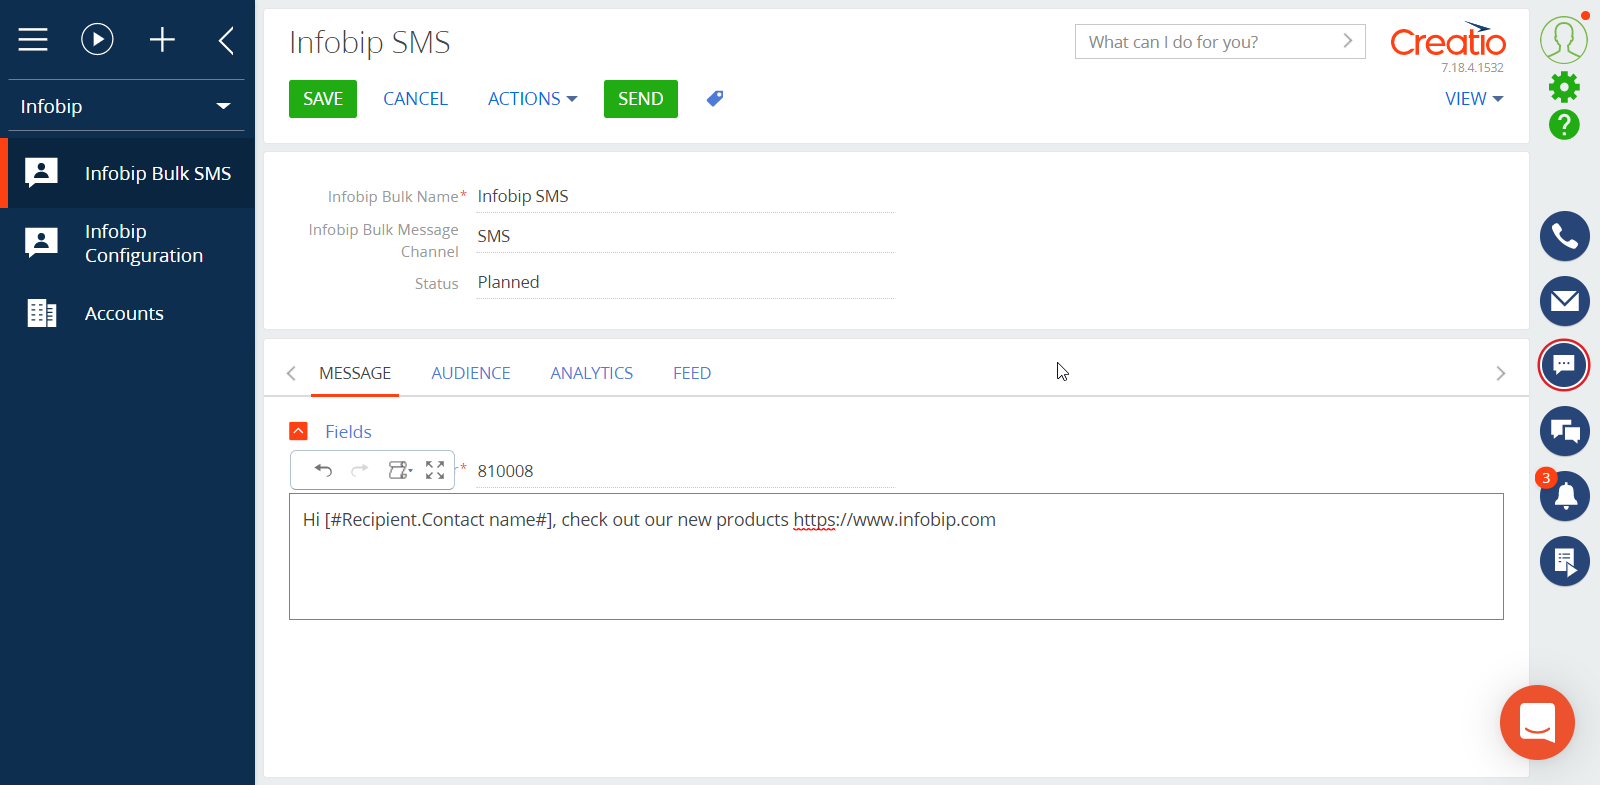Click the green SEND button
The height and width of the screenshot is (785, 1600).
641,99
